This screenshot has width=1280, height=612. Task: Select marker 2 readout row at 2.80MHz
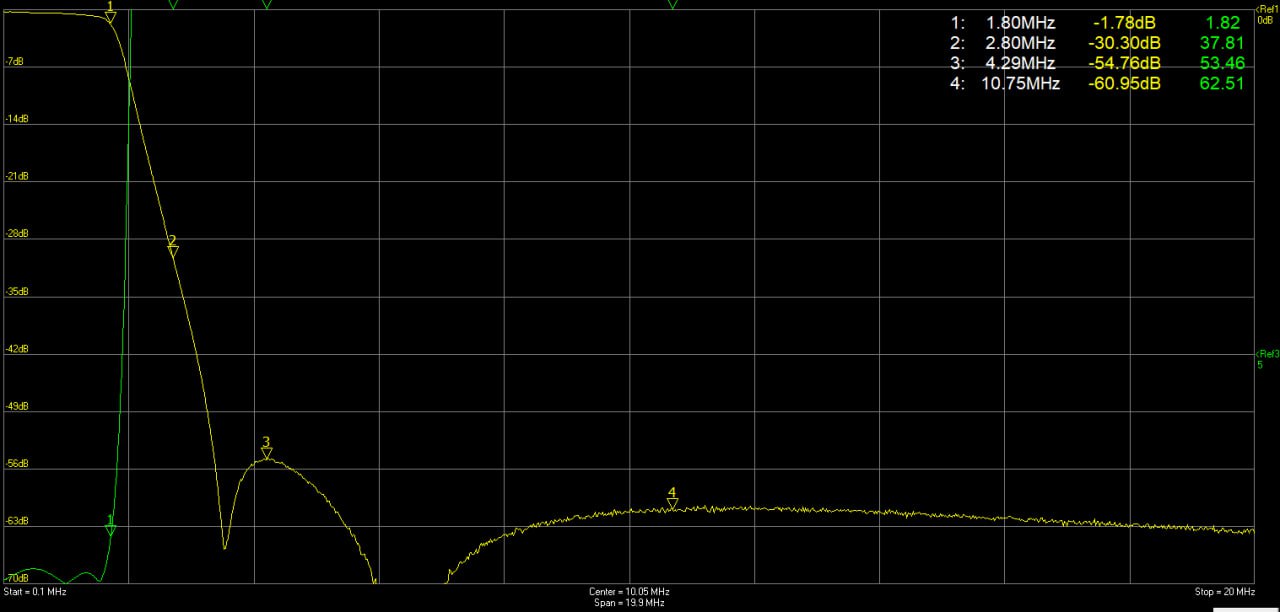(x=1095, y=43)
